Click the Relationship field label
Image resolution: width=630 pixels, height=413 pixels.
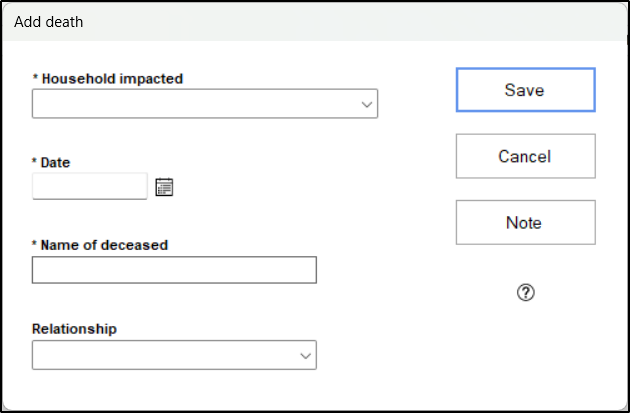(74, 329)
